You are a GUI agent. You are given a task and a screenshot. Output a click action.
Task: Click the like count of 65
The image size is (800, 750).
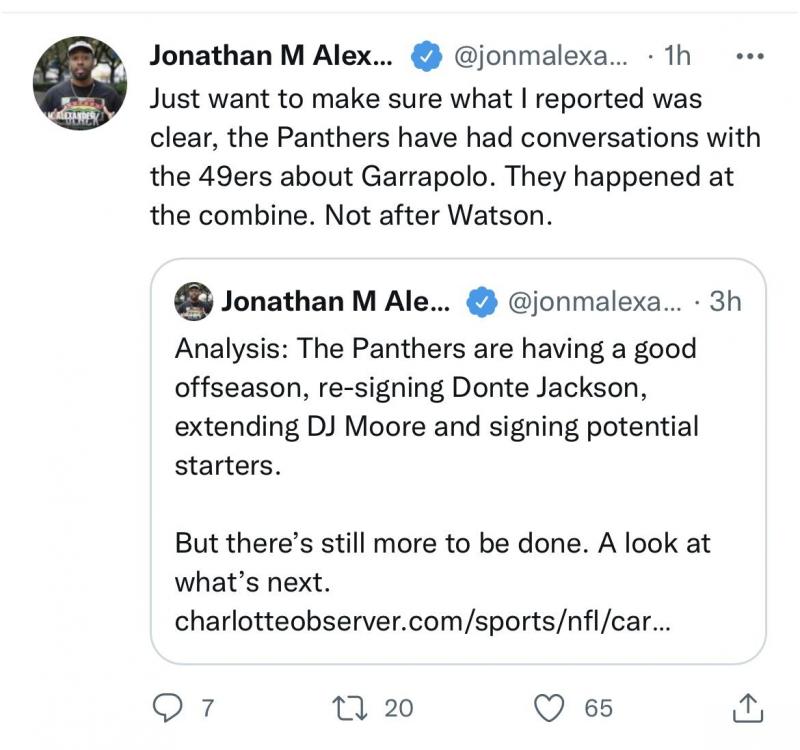tap(598, 708)
